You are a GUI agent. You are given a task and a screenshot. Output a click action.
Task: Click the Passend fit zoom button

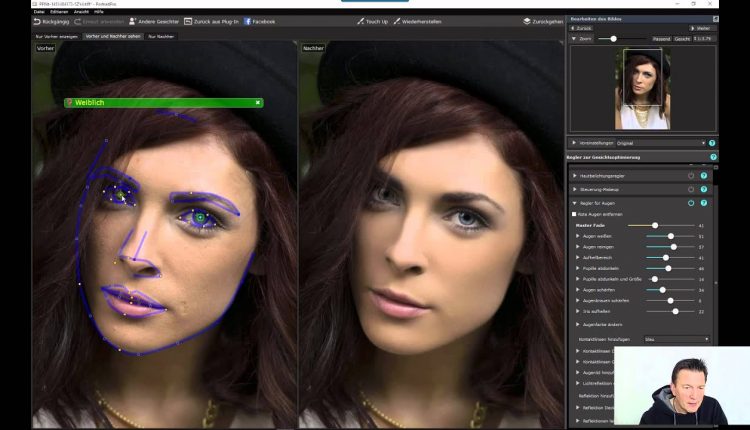tap(661, 39)
